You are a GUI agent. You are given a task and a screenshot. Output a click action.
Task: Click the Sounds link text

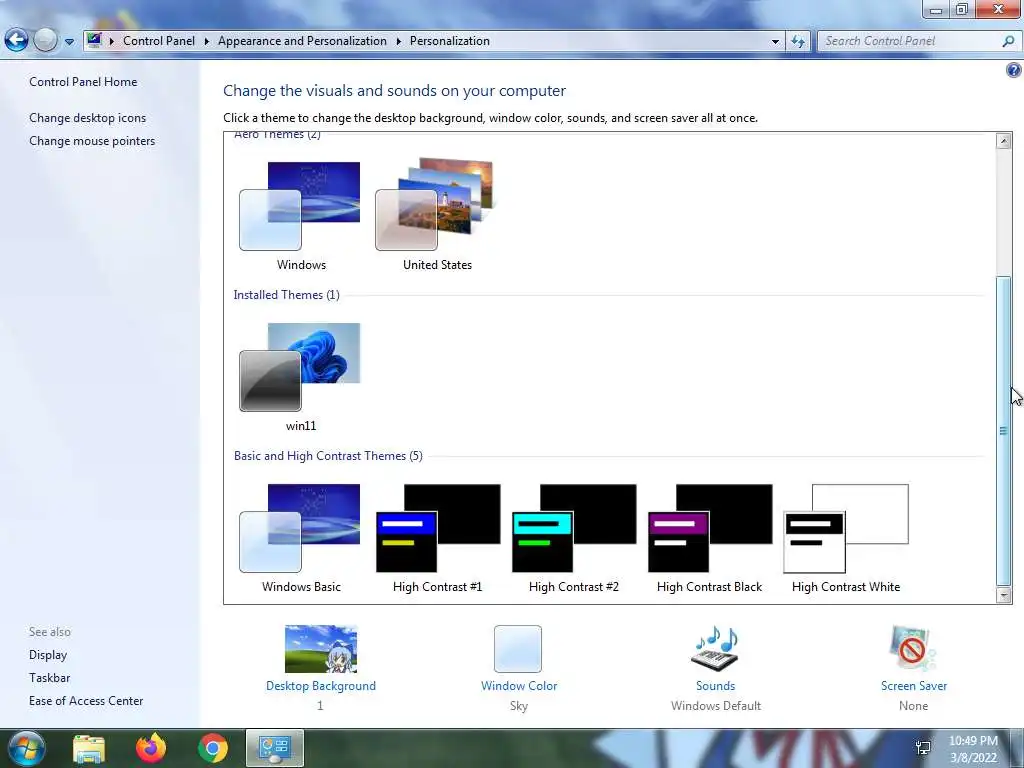pyautogui.click(x=715, y=686)
